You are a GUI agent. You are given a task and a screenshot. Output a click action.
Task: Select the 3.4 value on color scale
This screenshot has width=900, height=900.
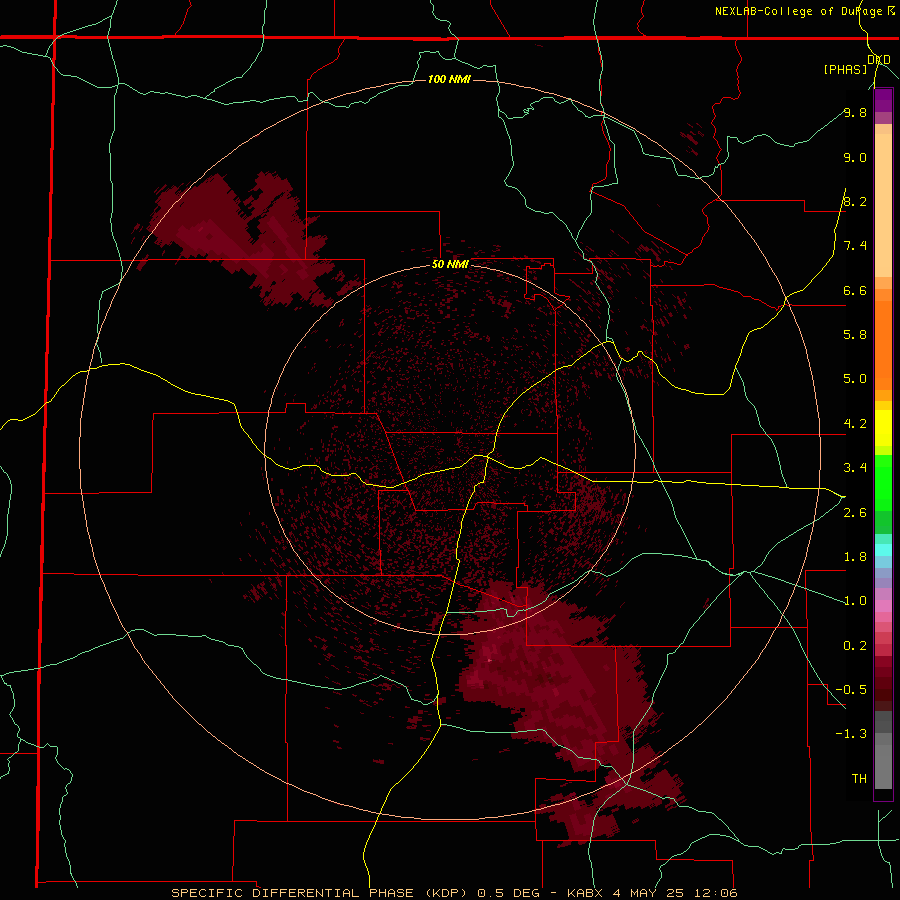855,468
